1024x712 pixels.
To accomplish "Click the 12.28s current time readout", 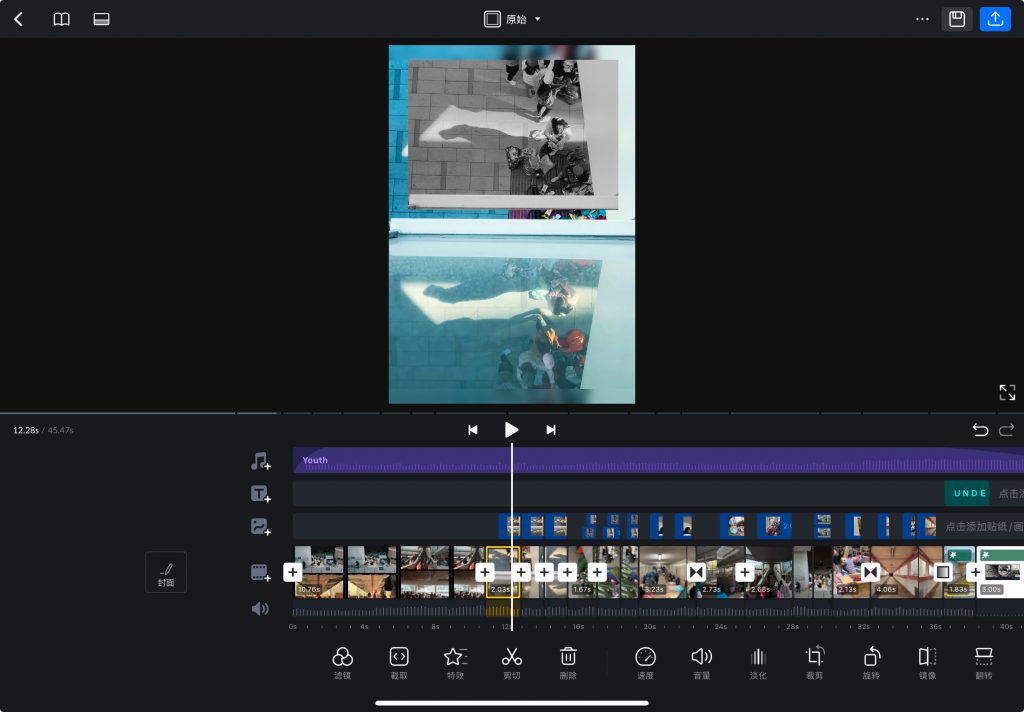I will [x=25, y=430].
